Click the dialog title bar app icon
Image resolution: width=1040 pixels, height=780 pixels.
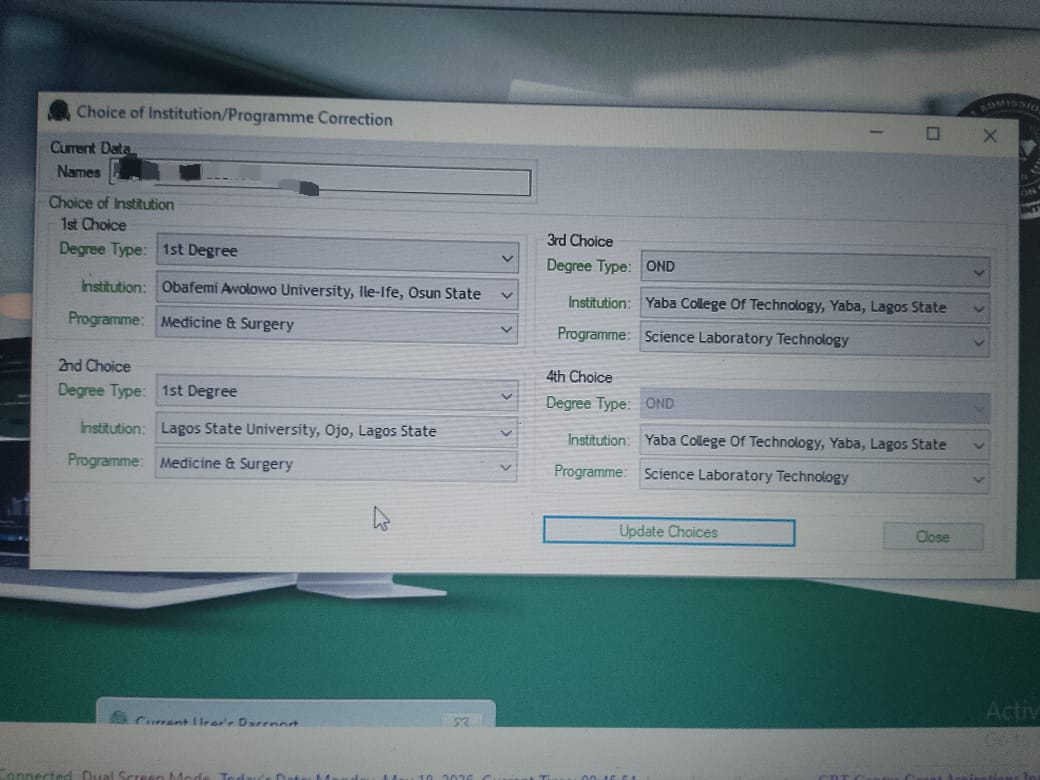point(59,111)
